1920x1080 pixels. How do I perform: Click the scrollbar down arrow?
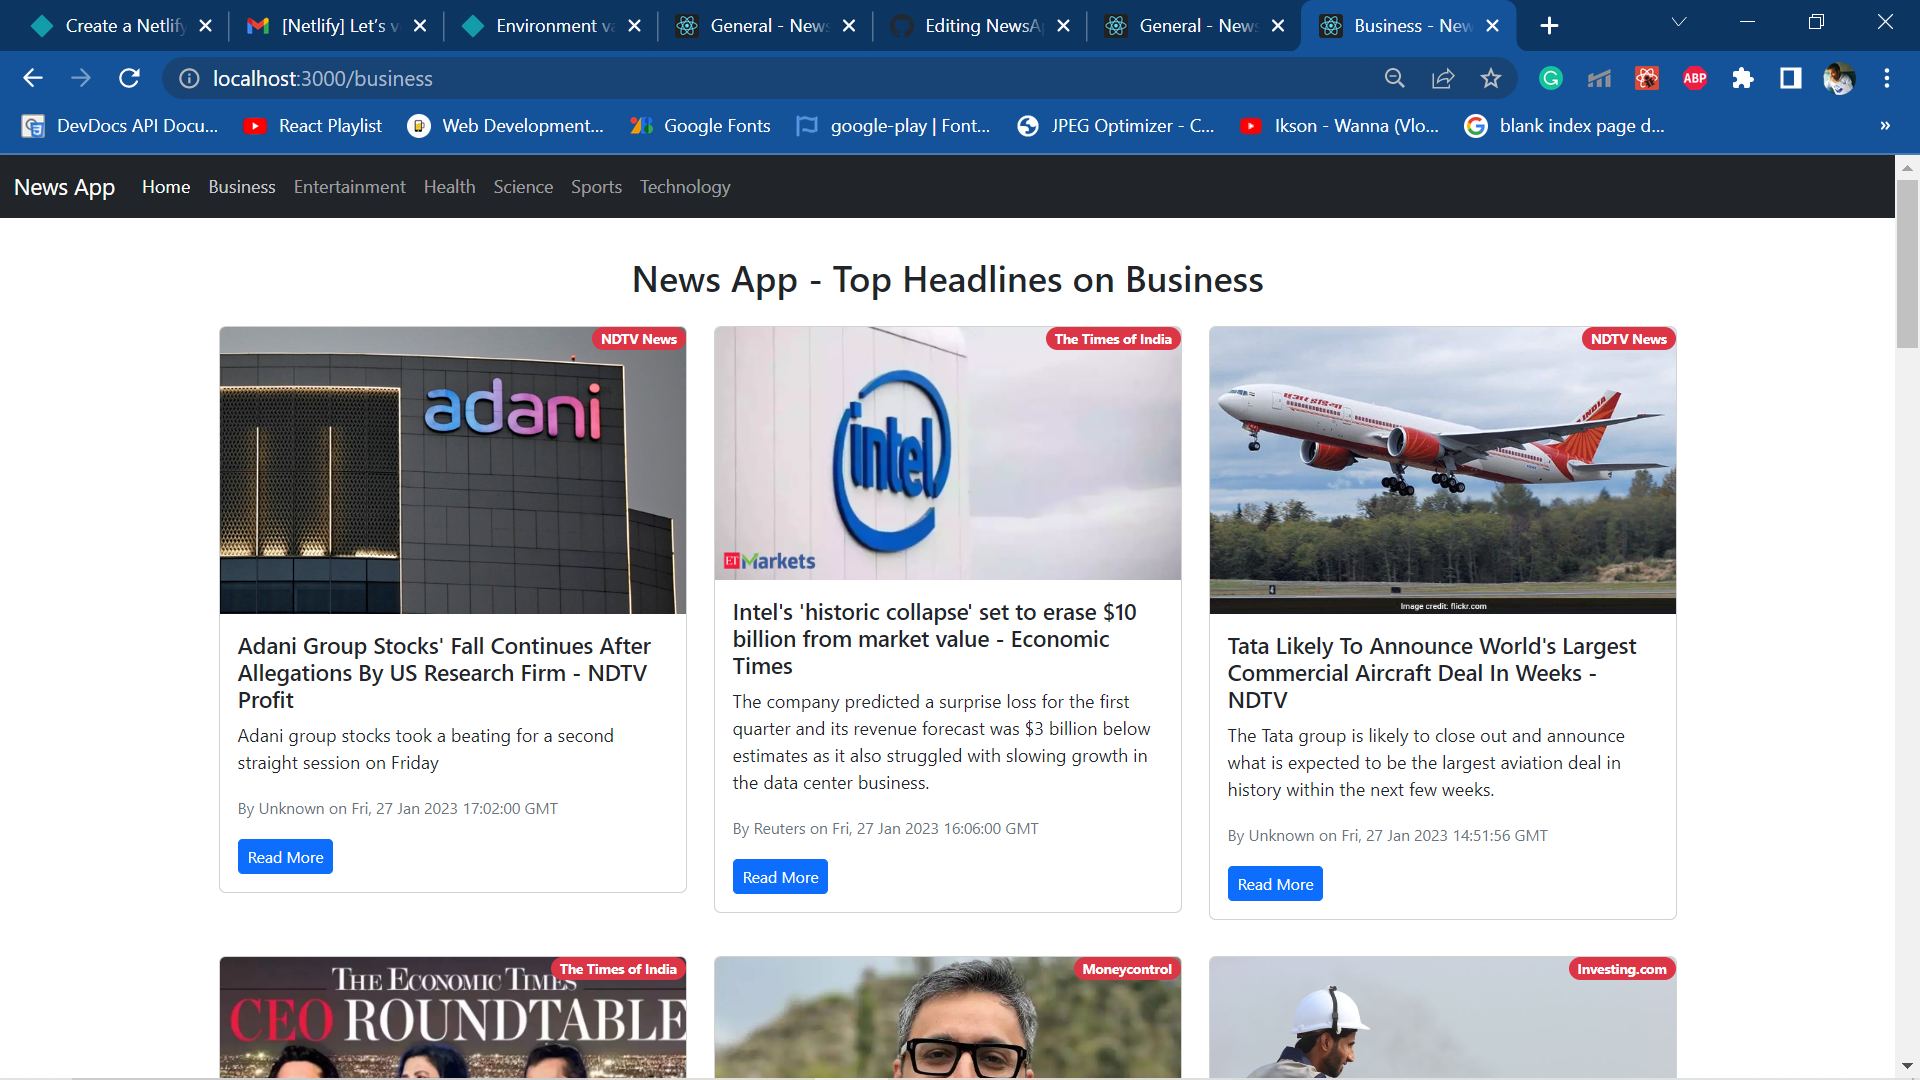click(x=1907, y=1066)
